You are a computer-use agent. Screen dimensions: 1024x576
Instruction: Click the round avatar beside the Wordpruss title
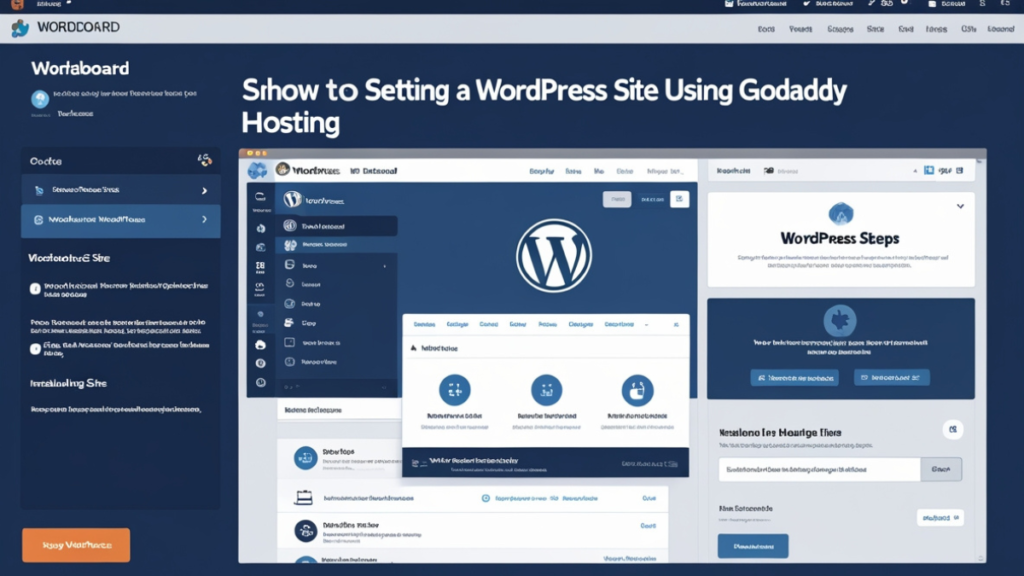click(x=283, y=169)
